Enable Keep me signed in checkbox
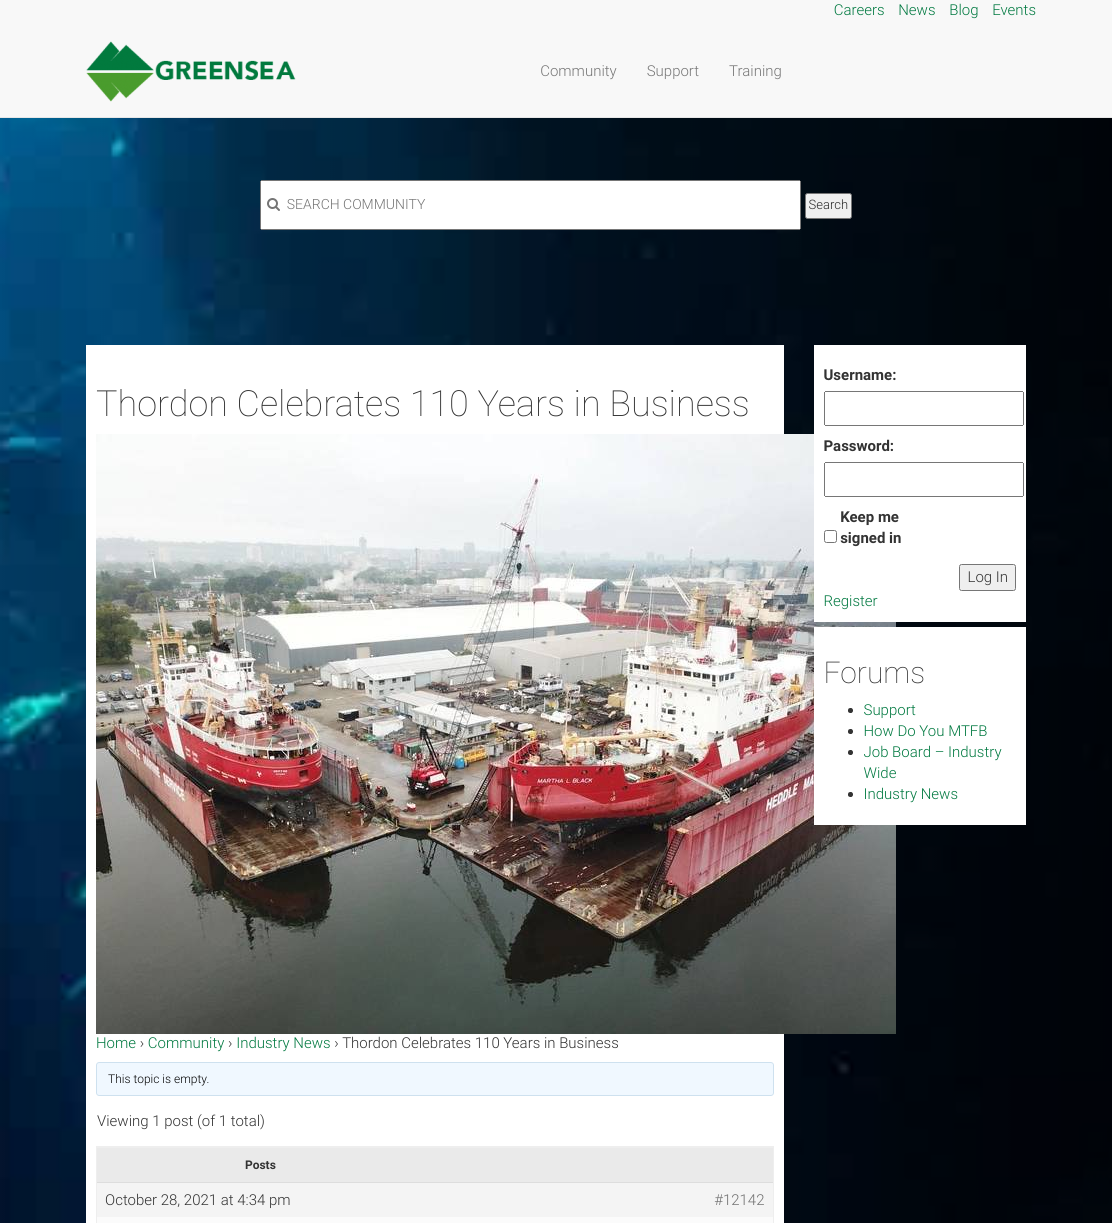 tap(830, 537)
